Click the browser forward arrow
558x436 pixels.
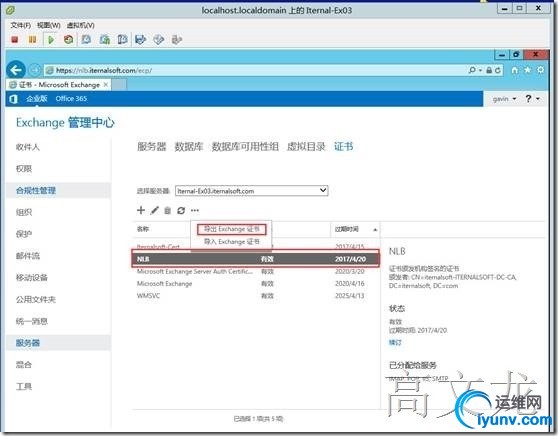35,70
